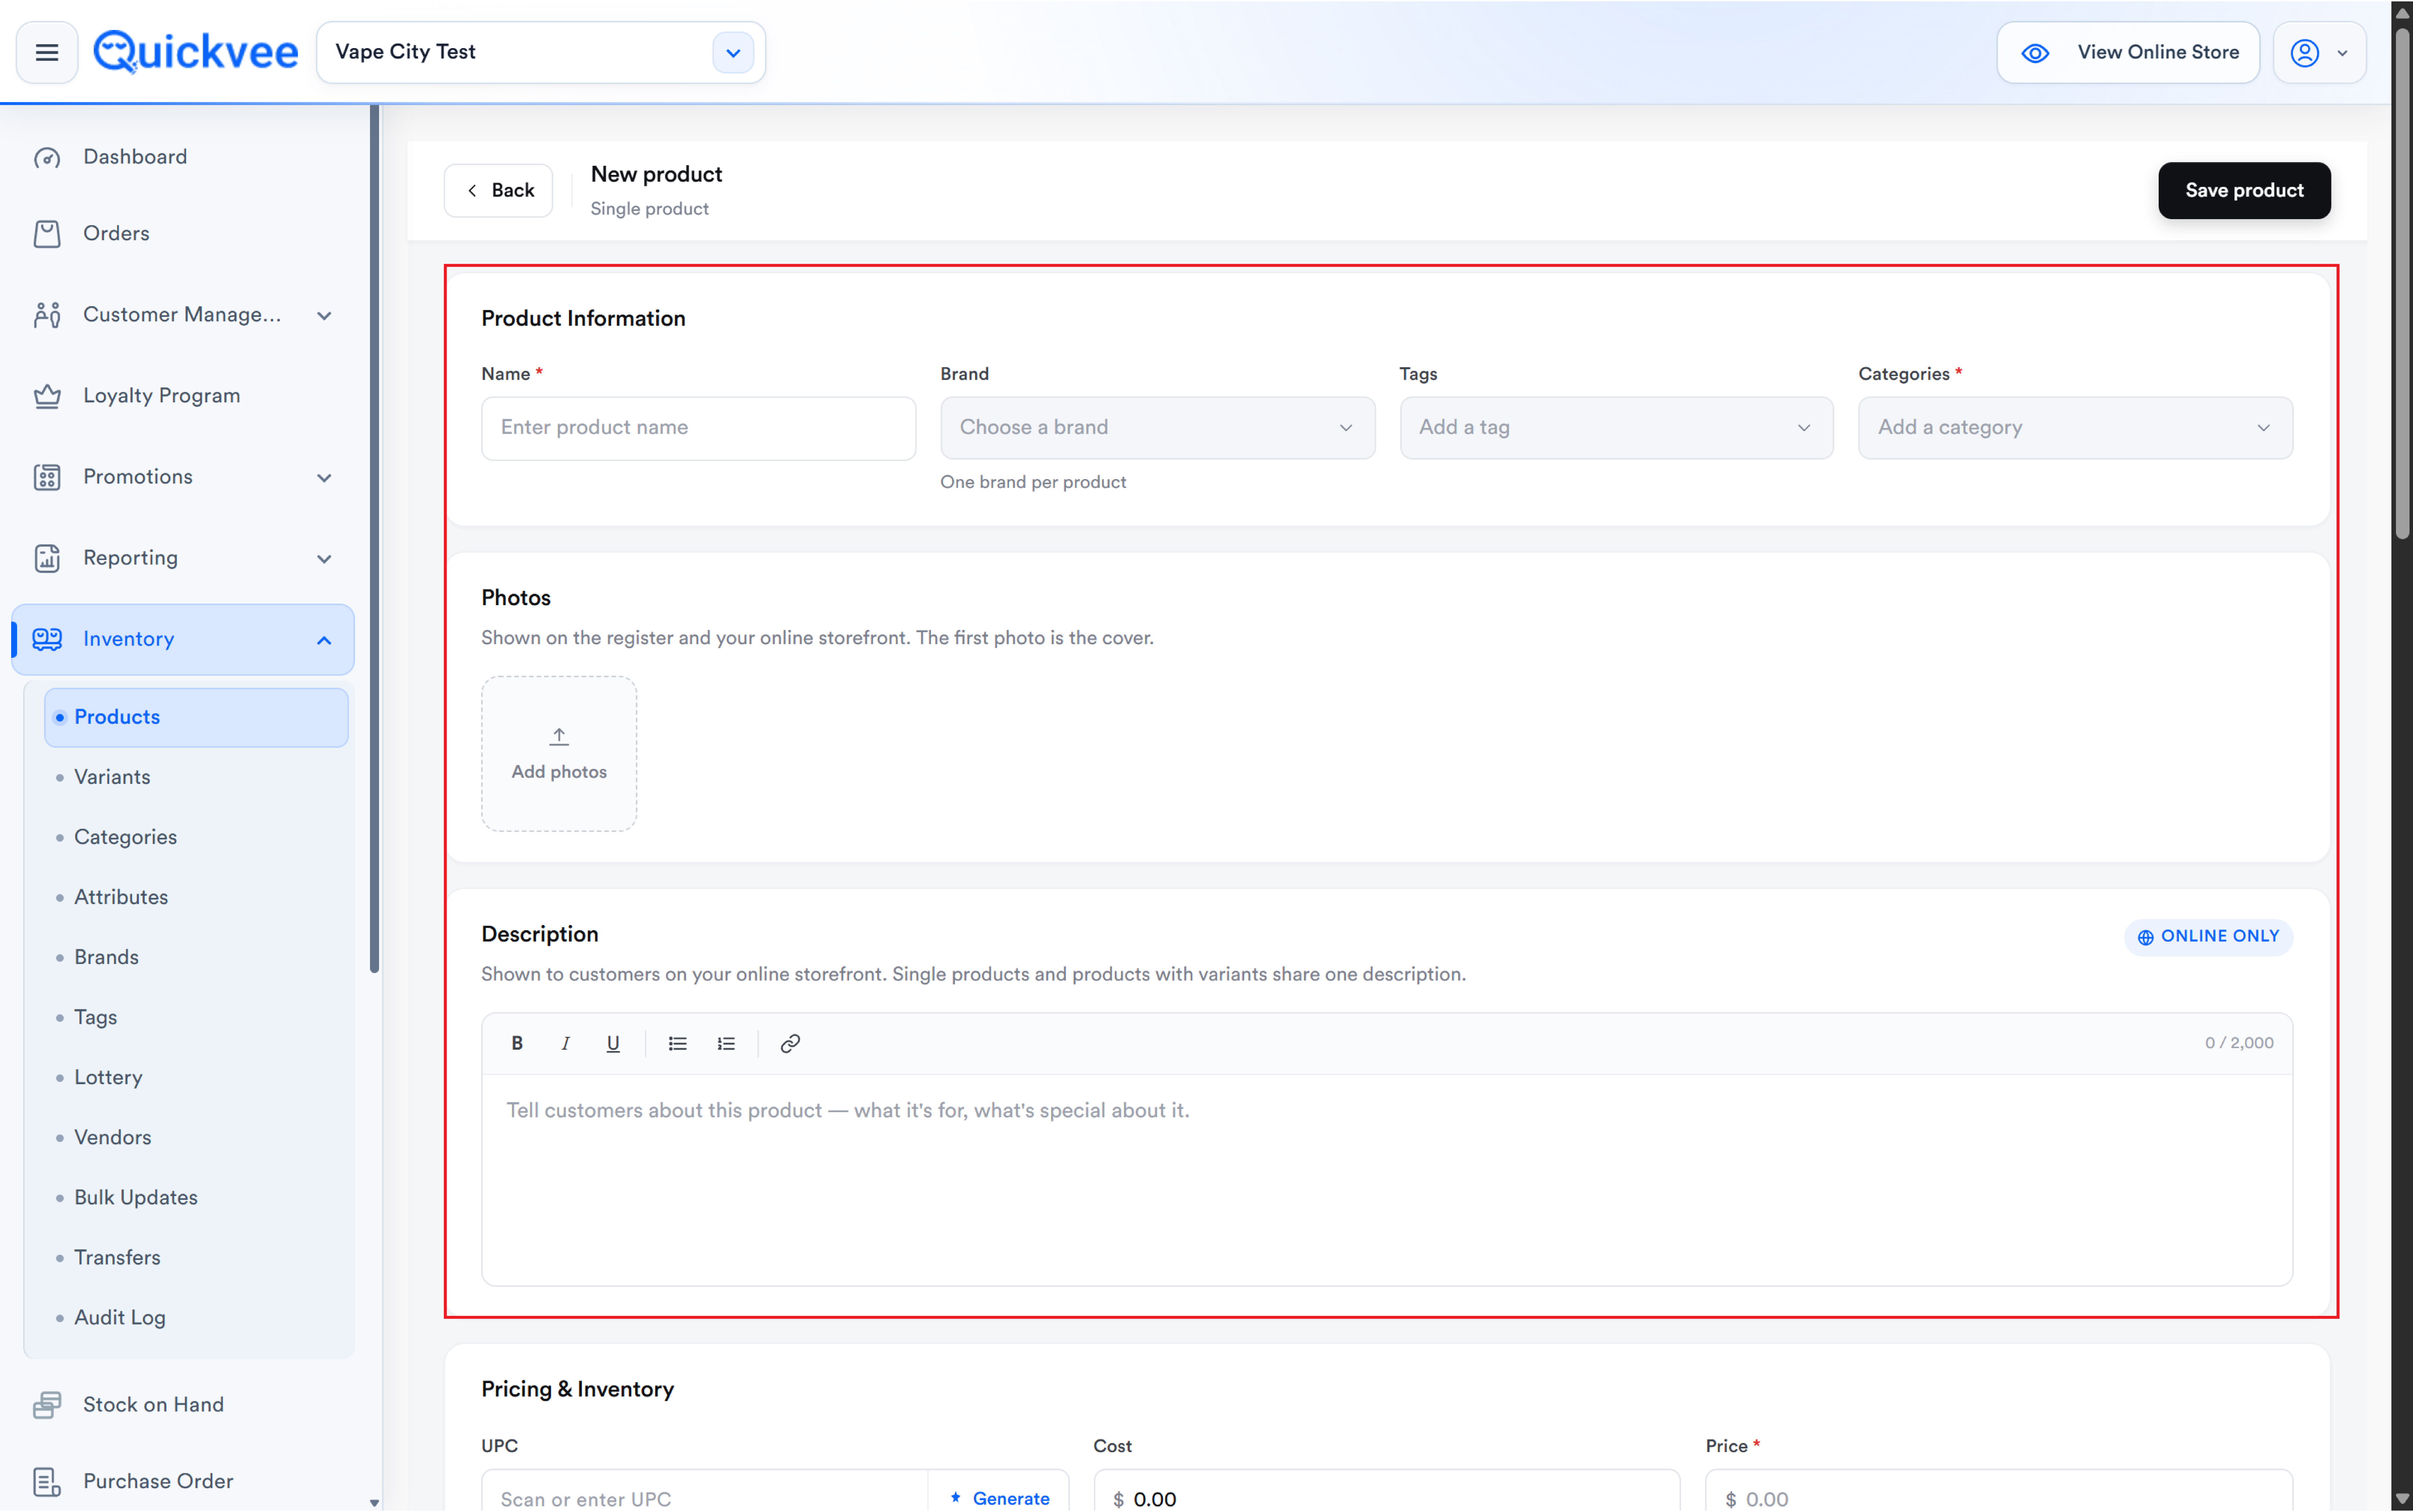Click the "0 / 2,000" character counter
Image resolution: width=2413 pixels, height=1512 pixels.
(x=2239, y=1043)
